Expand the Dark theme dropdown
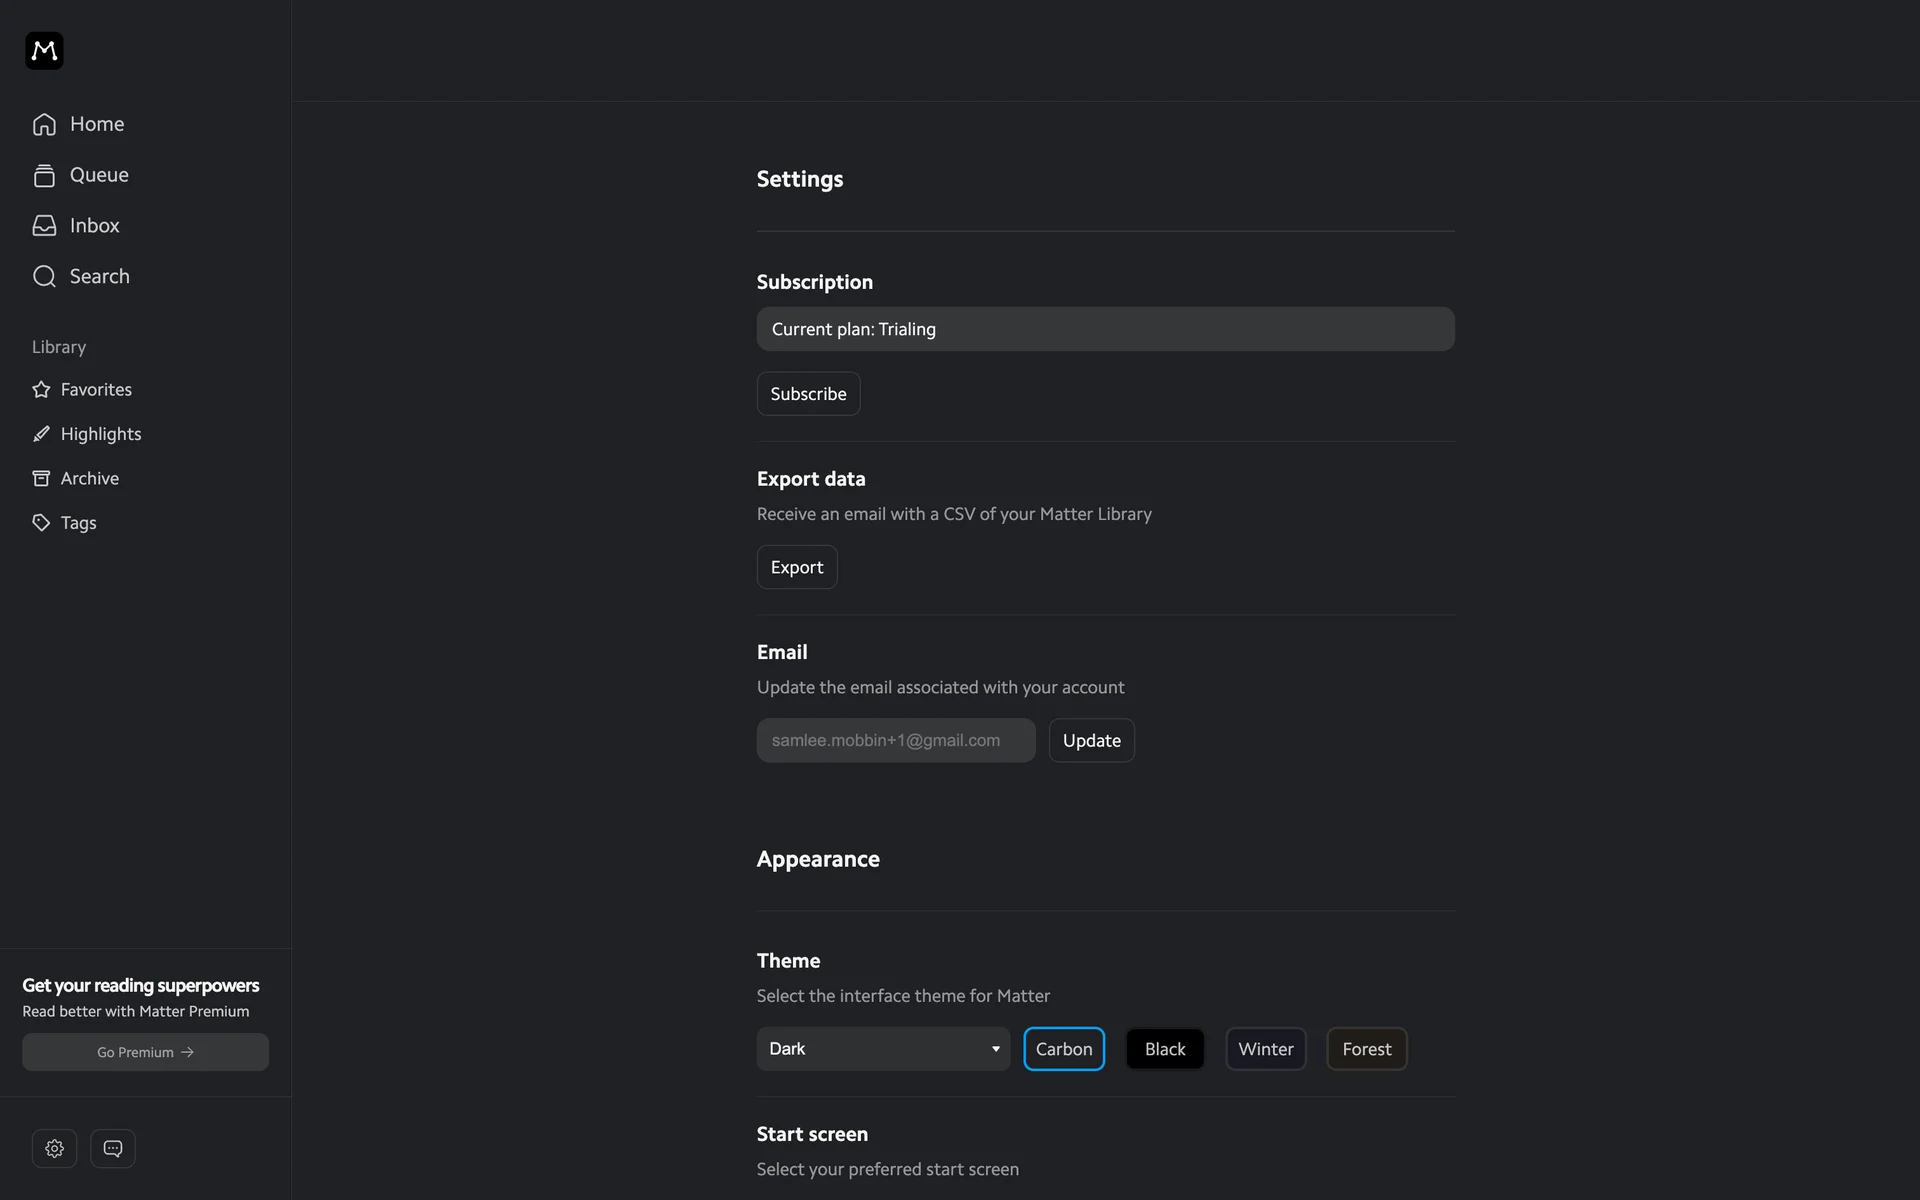 point(883,1049)
